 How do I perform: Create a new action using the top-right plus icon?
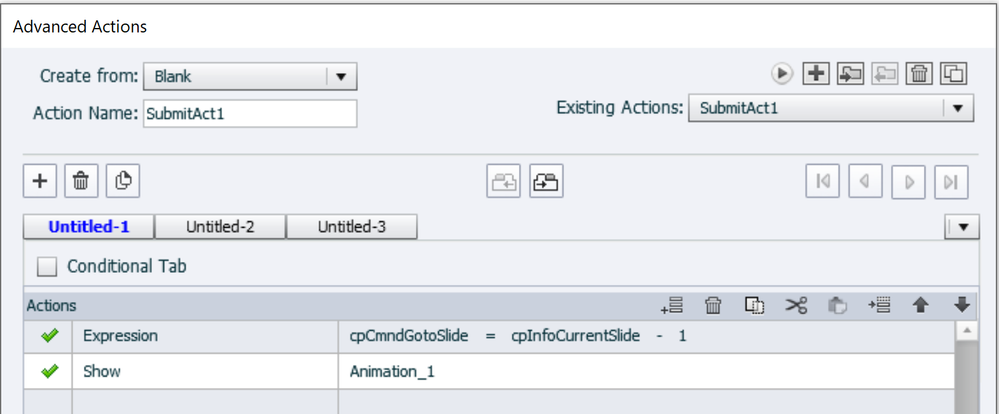[817, 73]
